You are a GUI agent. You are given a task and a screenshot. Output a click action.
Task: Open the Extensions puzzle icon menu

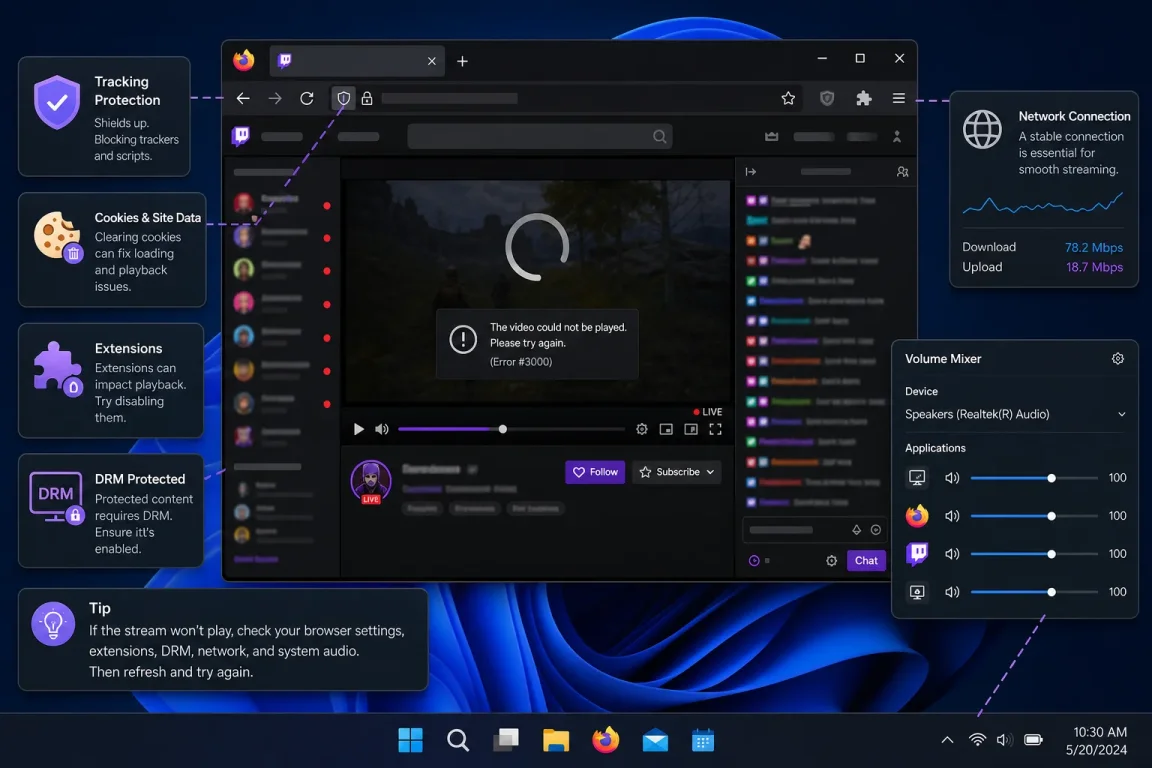(x=864, y=98)
